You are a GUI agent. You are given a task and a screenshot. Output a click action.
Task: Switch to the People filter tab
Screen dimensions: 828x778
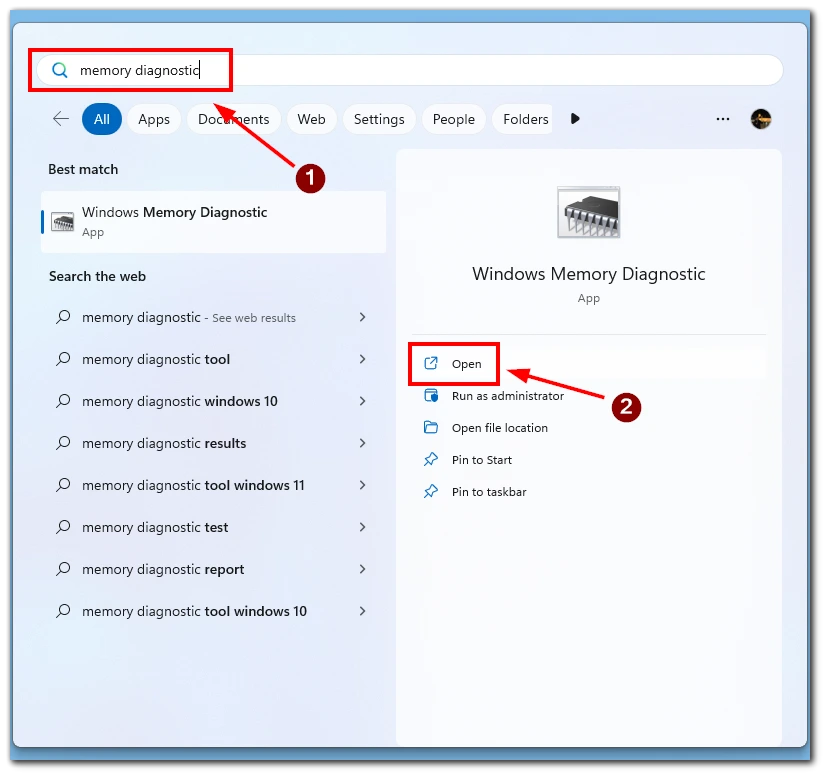click(x=454, y=119)
